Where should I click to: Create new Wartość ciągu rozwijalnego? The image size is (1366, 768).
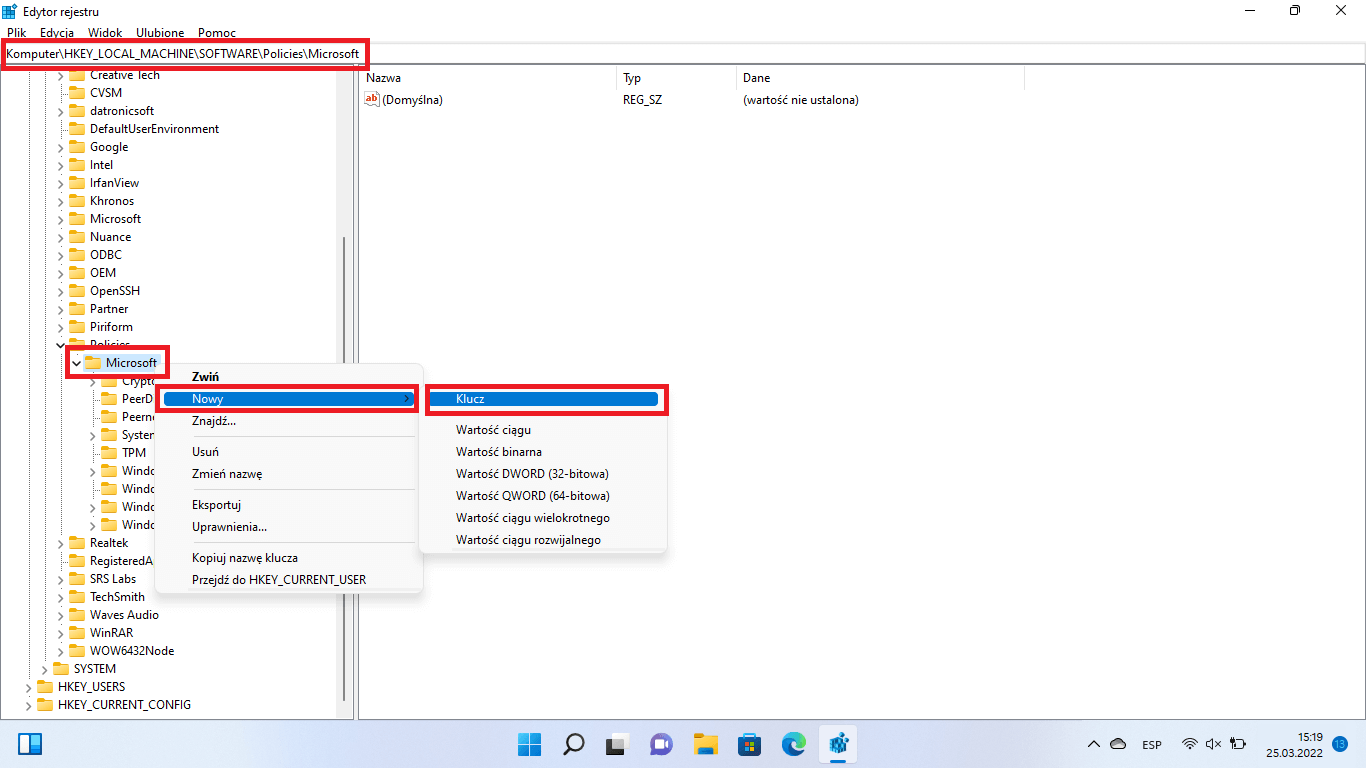543,540
